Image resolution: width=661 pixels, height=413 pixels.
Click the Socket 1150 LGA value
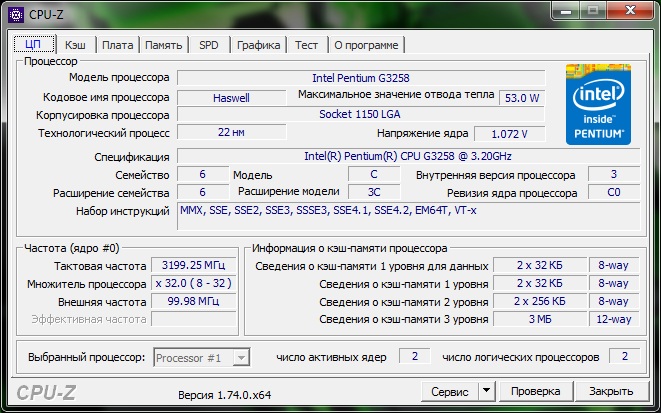click(x=361, y=114)
